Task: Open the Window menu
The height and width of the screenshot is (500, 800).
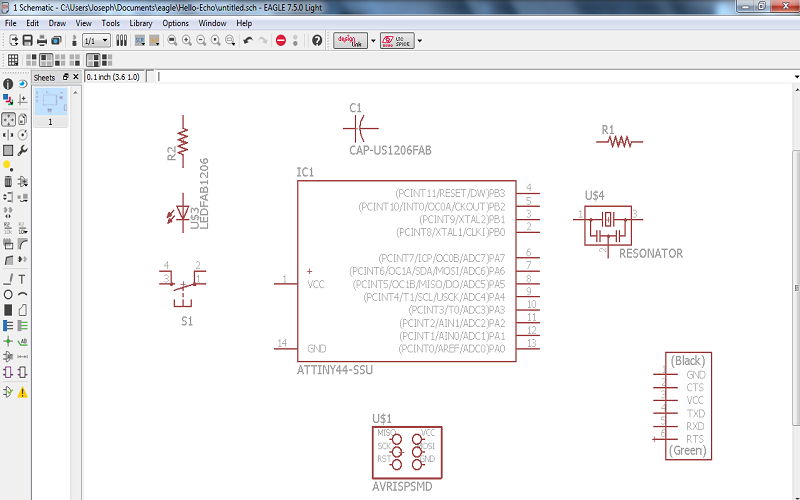Action: click(x=212, y=23)
